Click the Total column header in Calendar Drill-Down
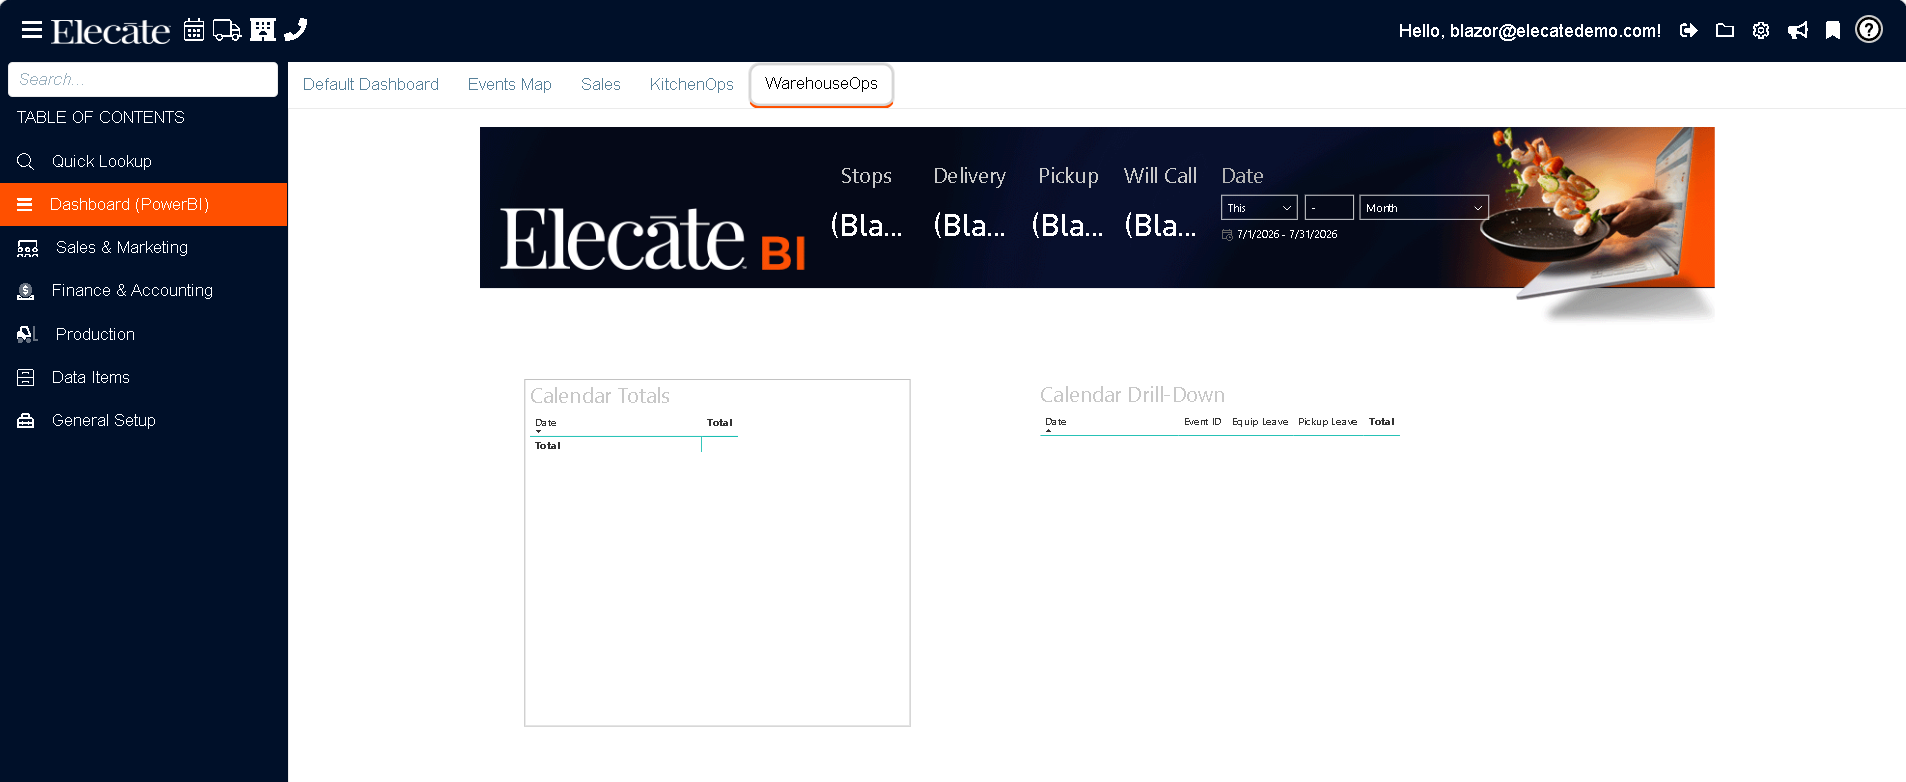Image resolution: width=1906 pixels, height=782 pixels. (1382, 422)
